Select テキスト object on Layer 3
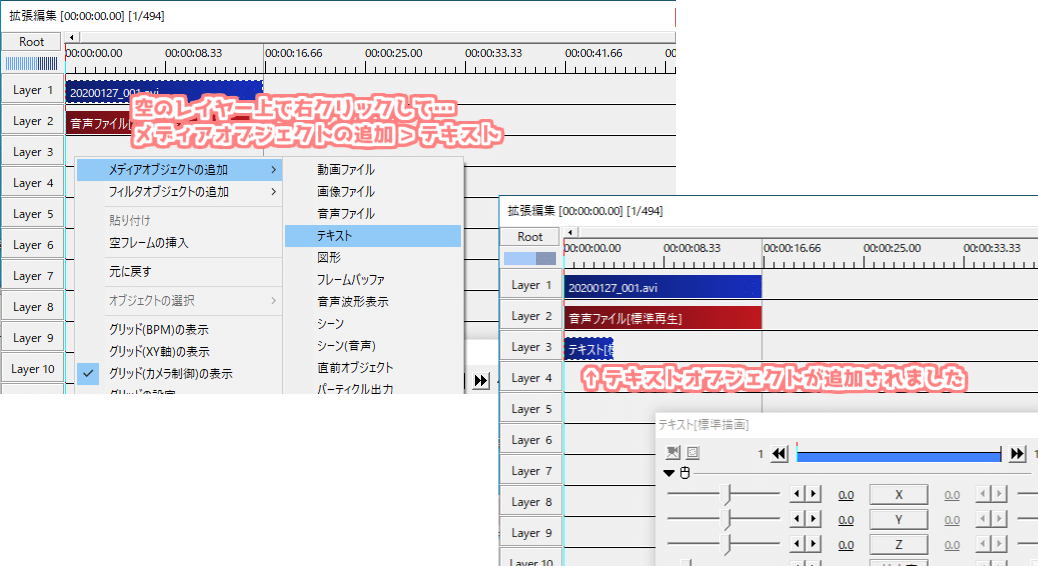The height and width of the screenshot is (566, 1038). [589, 349]
